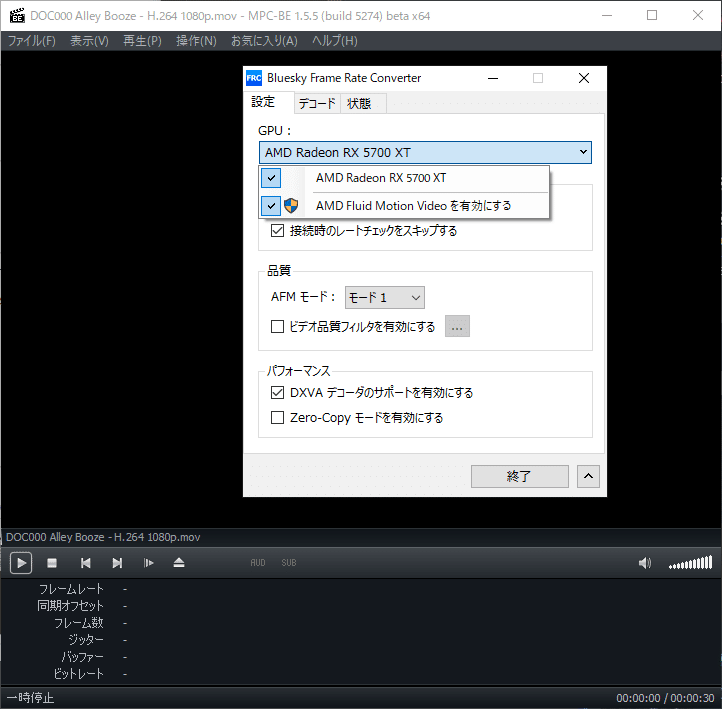Click the file name in MPC-BE info bar
722x709 pixels.
(103, 537)
